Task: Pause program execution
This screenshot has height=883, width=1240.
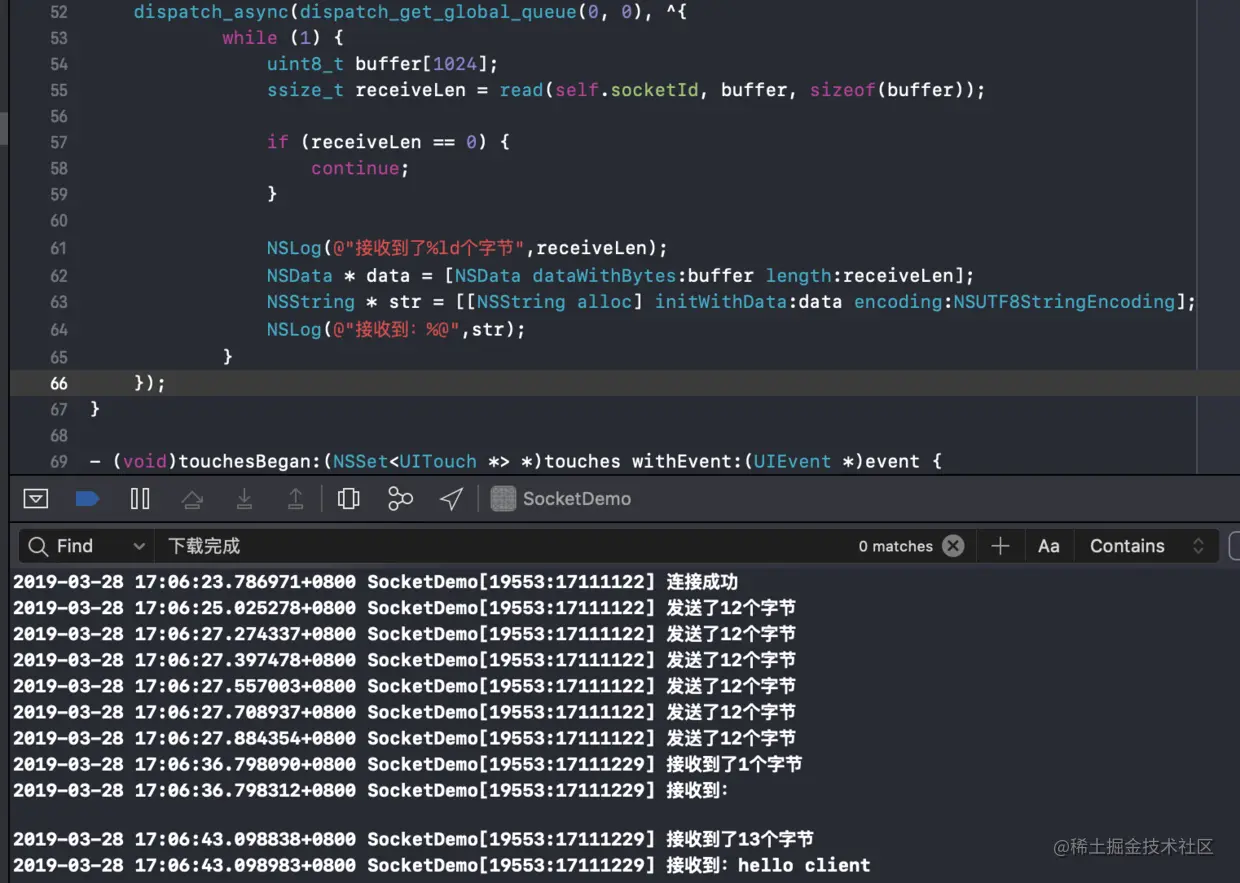Action: pyautogui.click(x=140, y=498)
